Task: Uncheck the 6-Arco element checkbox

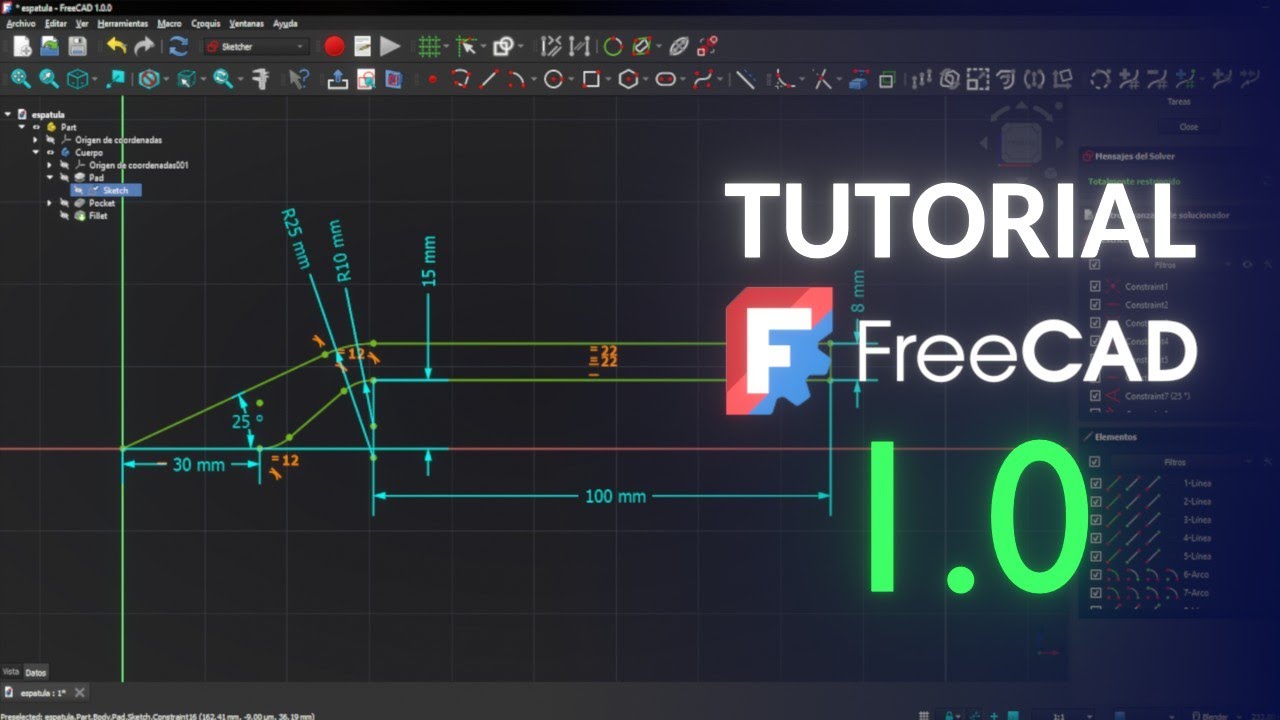Action: click(1096, 575)
